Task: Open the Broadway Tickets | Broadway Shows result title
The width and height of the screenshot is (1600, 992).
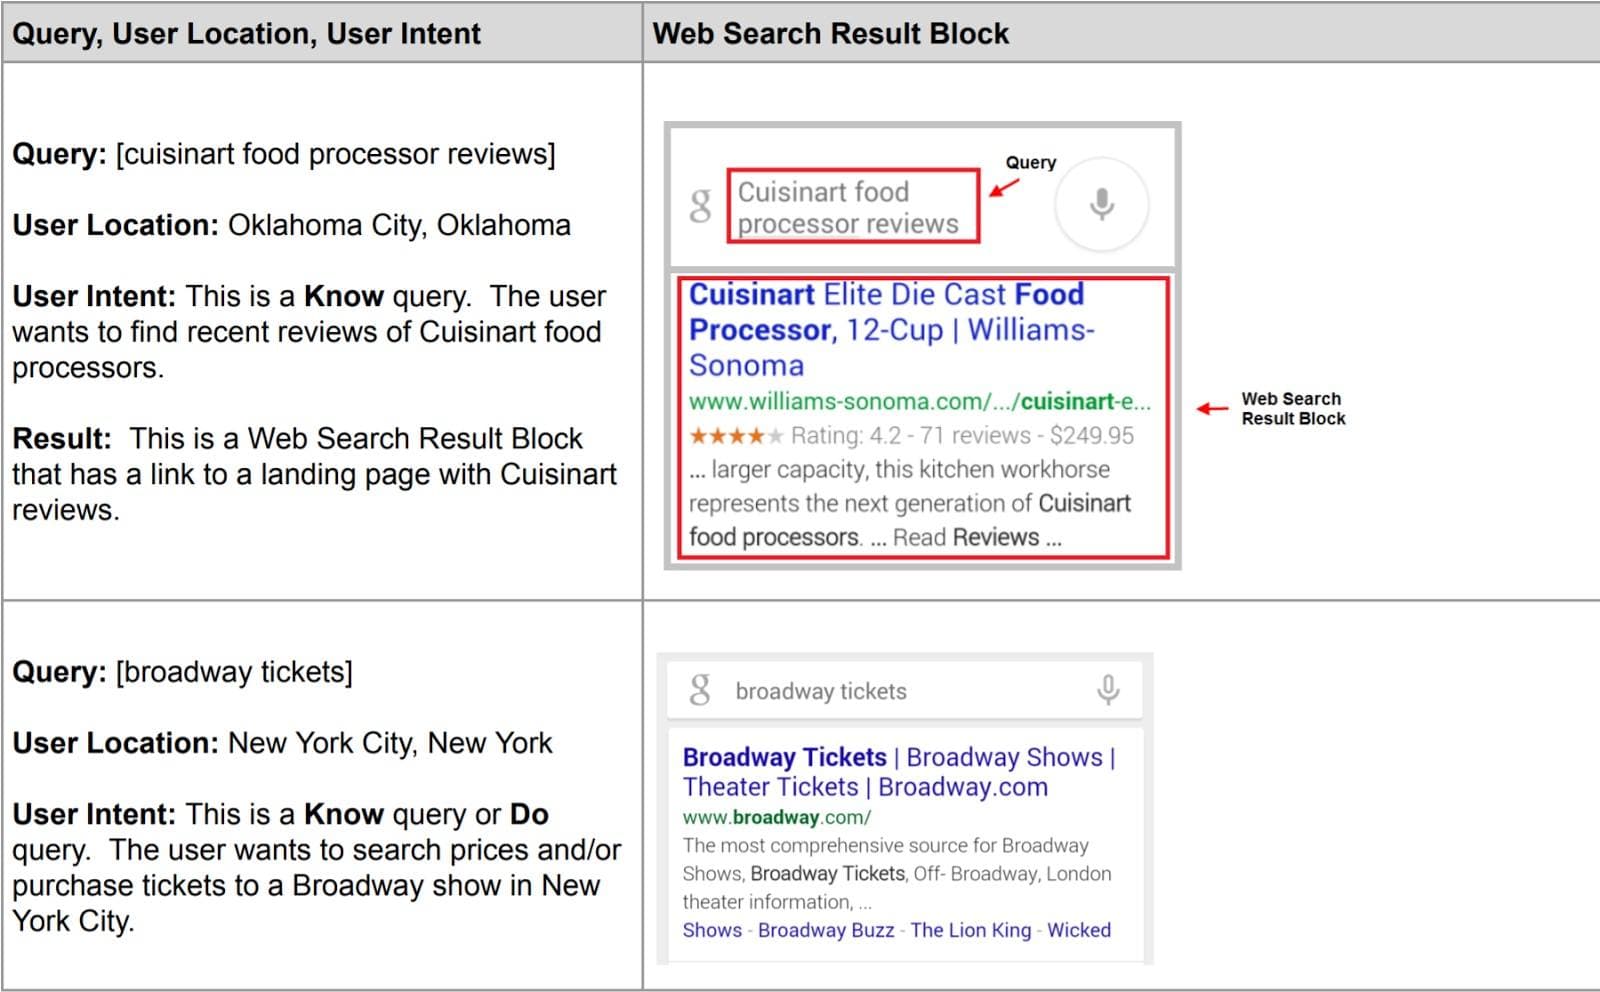Action: [x=898, y=771]
